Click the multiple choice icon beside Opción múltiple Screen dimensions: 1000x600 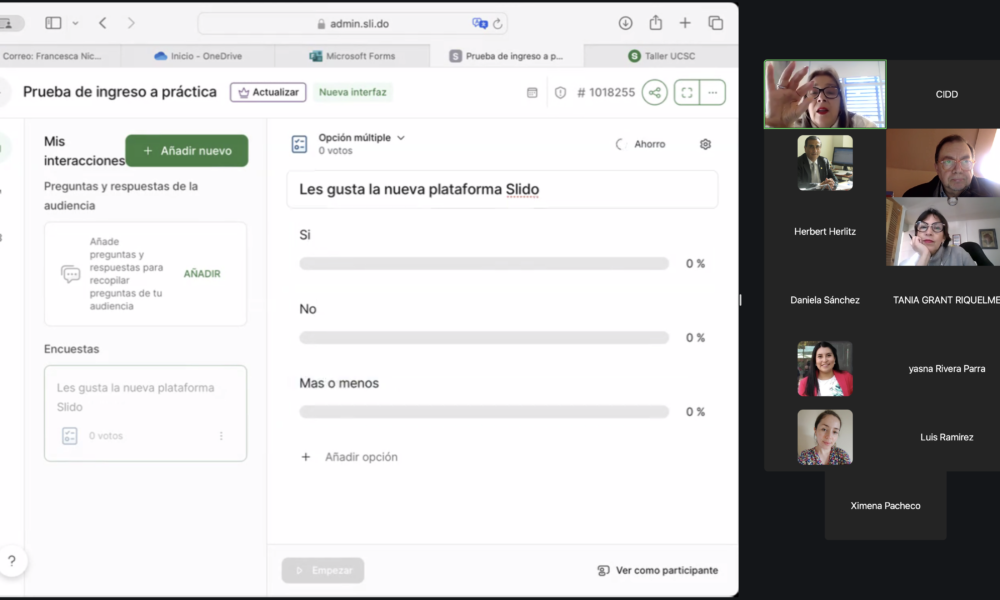pos(299,144)
